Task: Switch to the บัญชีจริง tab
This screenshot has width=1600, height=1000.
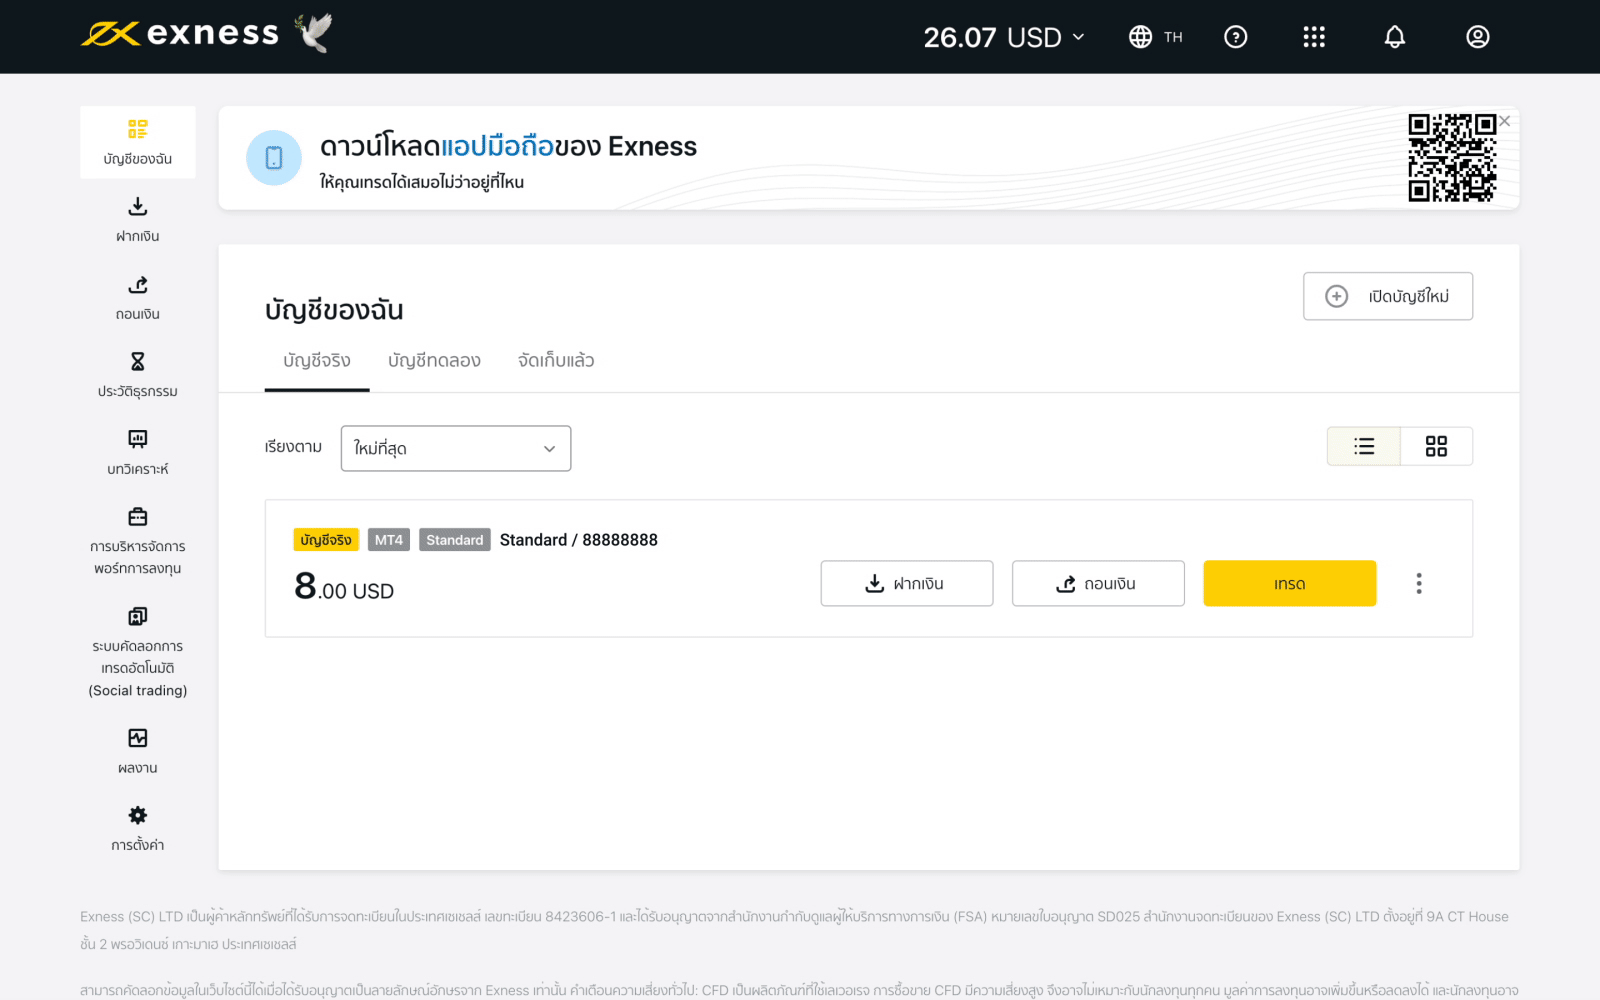Action: click(317, 361)
